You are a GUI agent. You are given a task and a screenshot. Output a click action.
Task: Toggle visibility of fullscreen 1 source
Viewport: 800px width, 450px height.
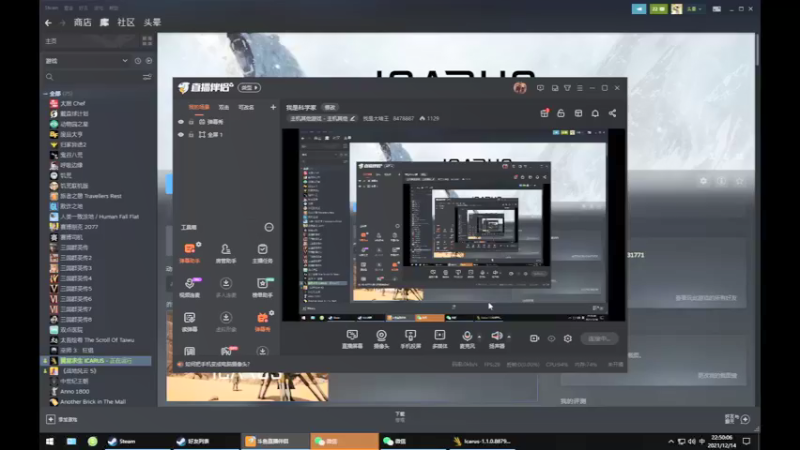tap(181, 135)
